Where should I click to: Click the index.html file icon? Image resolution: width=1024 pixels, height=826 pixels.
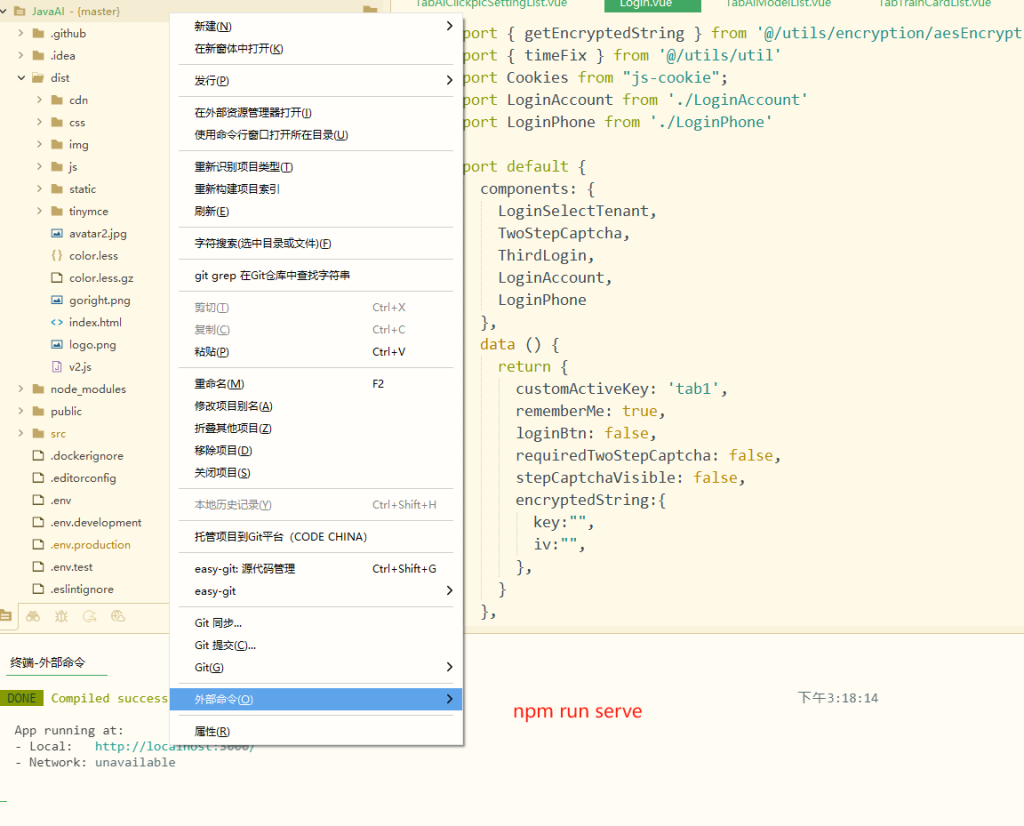[57, 322]
